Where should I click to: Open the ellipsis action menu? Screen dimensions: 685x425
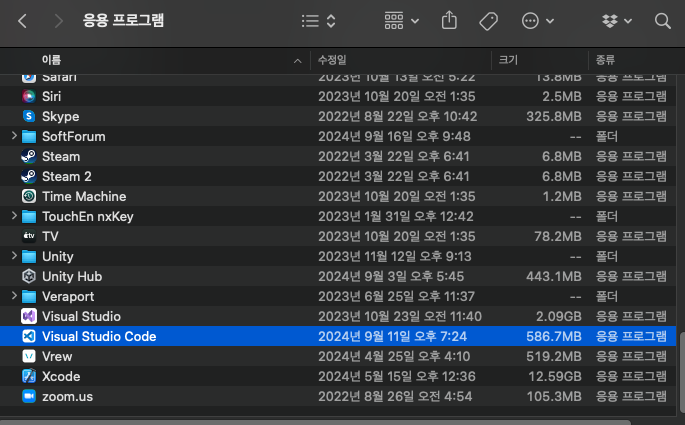(x=538, y=21)
